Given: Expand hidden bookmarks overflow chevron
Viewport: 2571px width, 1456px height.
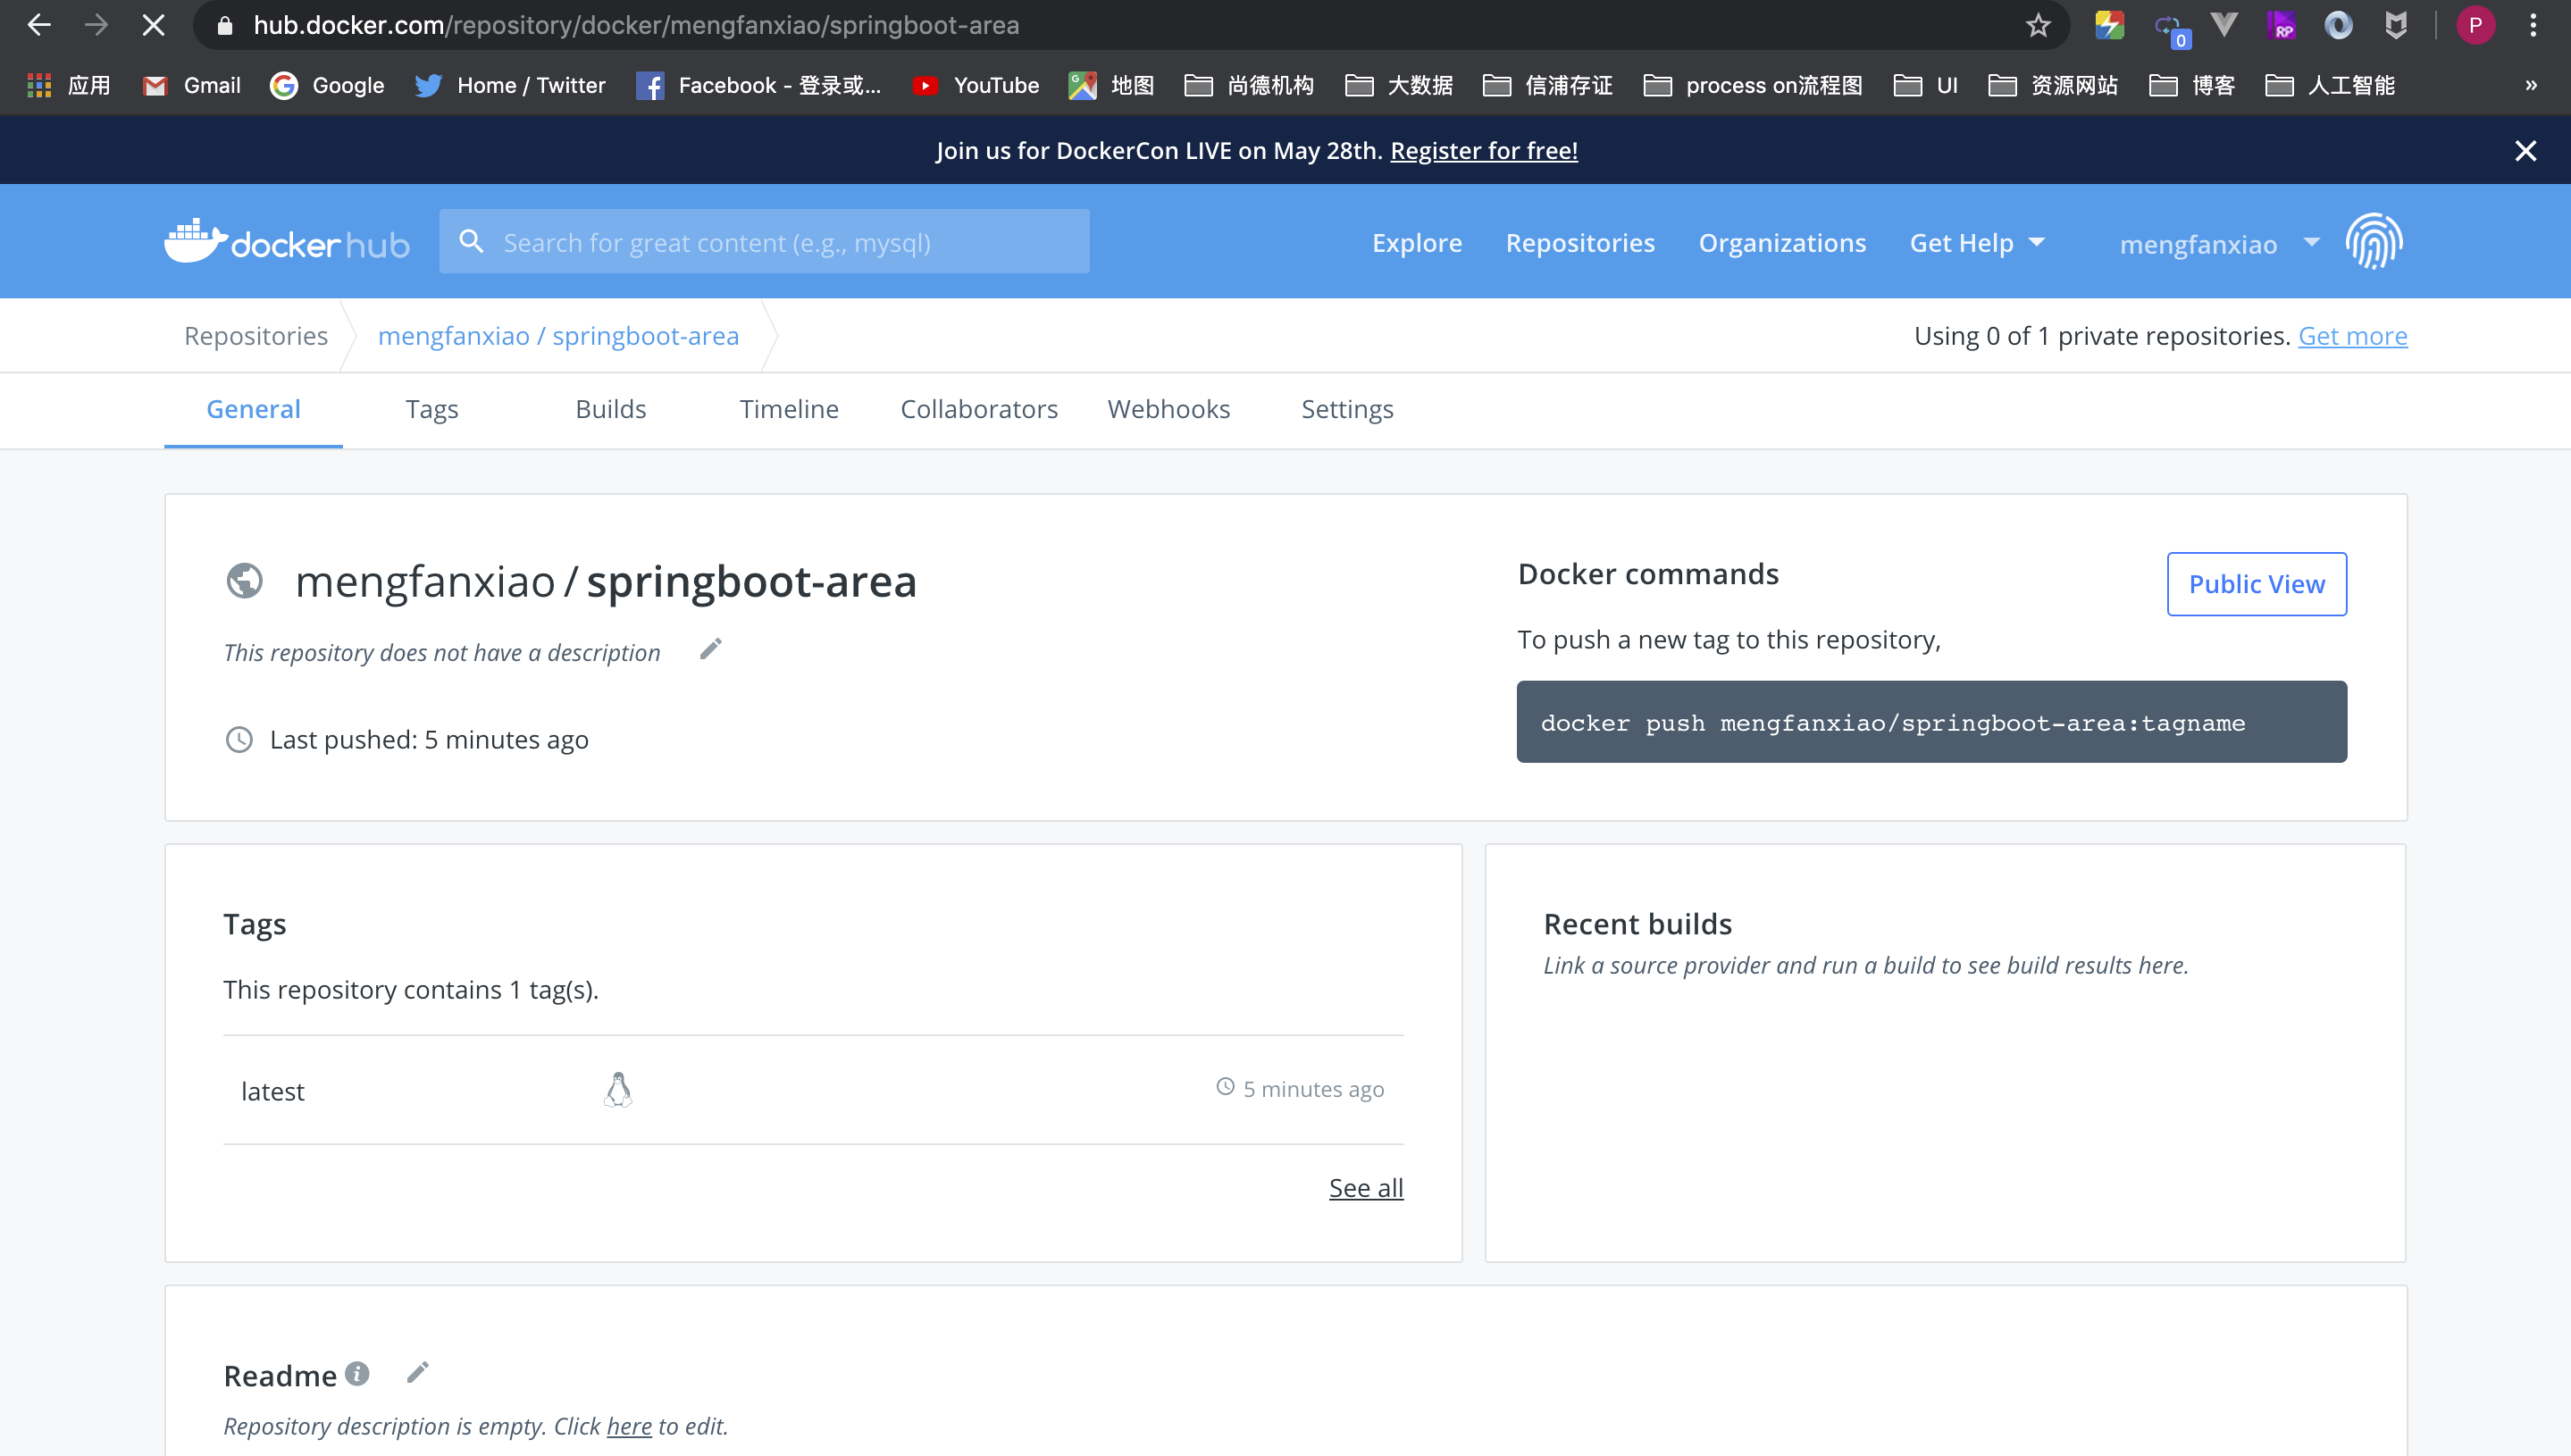Looking at the screenshot, I should 2530,86.
